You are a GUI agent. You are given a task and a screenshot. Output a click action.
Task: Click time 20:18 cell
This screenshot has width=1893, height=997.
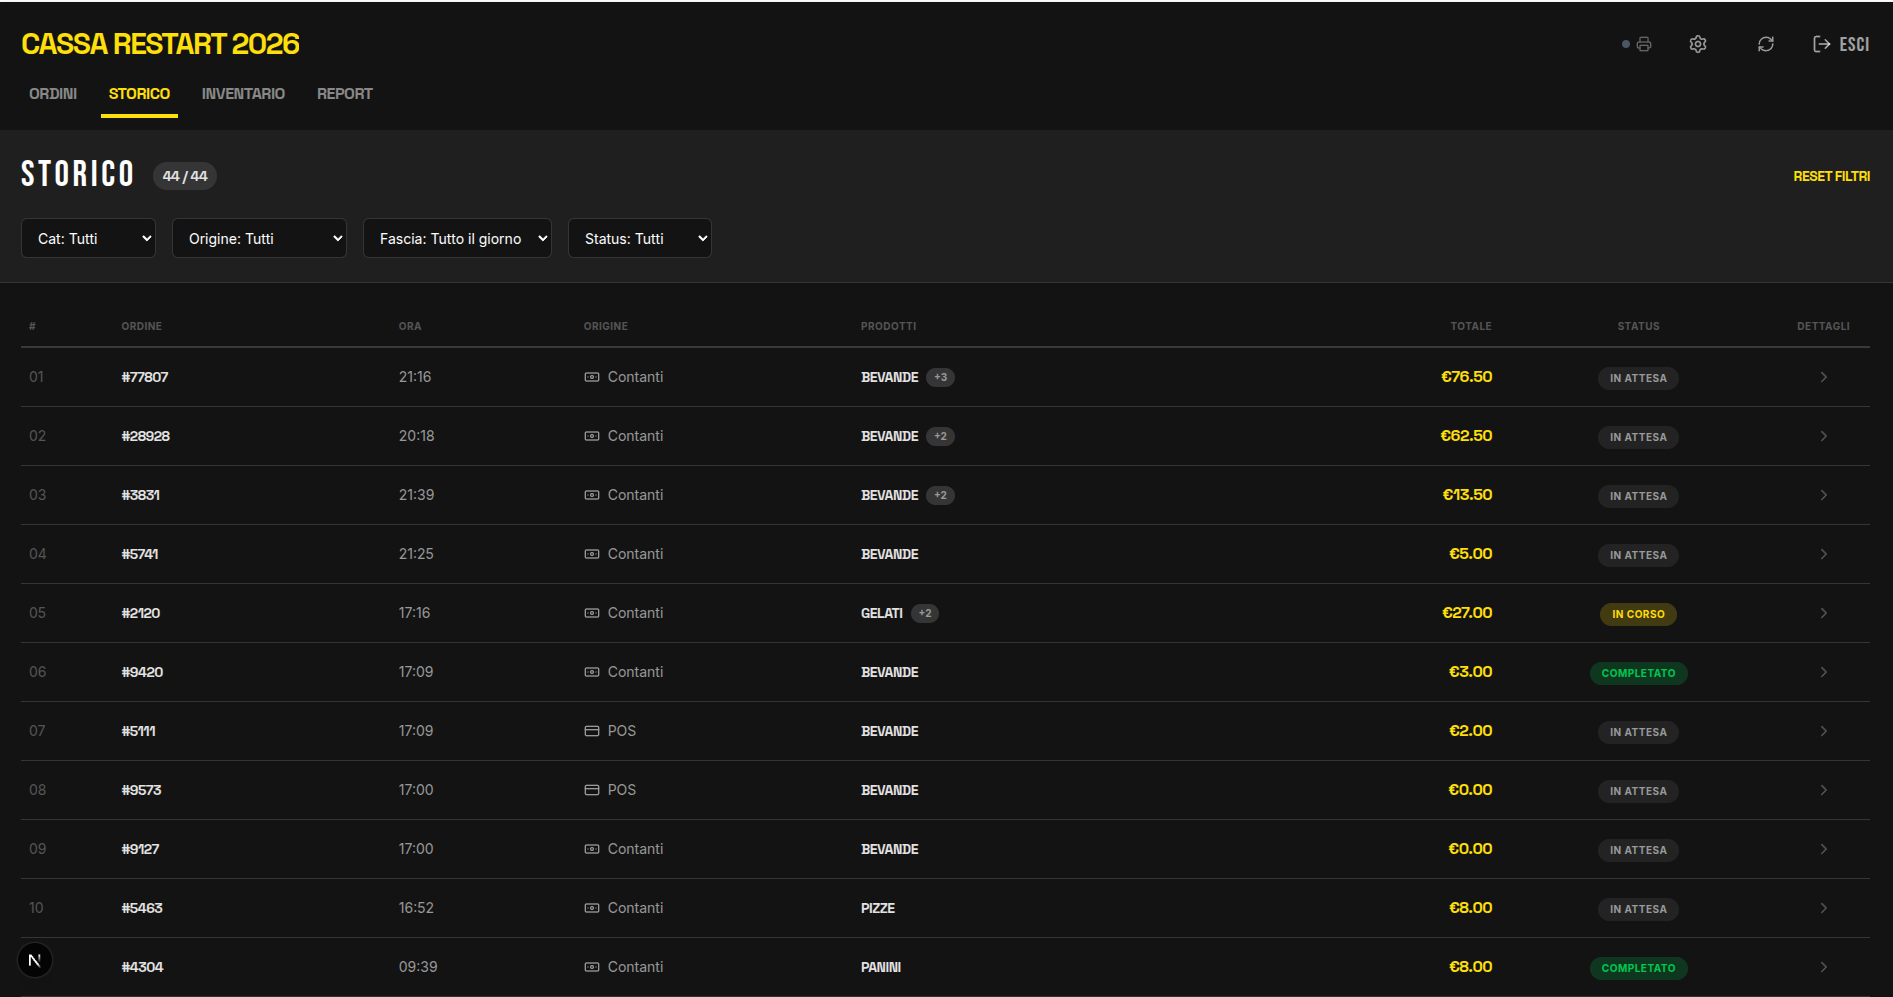(417, 436)
